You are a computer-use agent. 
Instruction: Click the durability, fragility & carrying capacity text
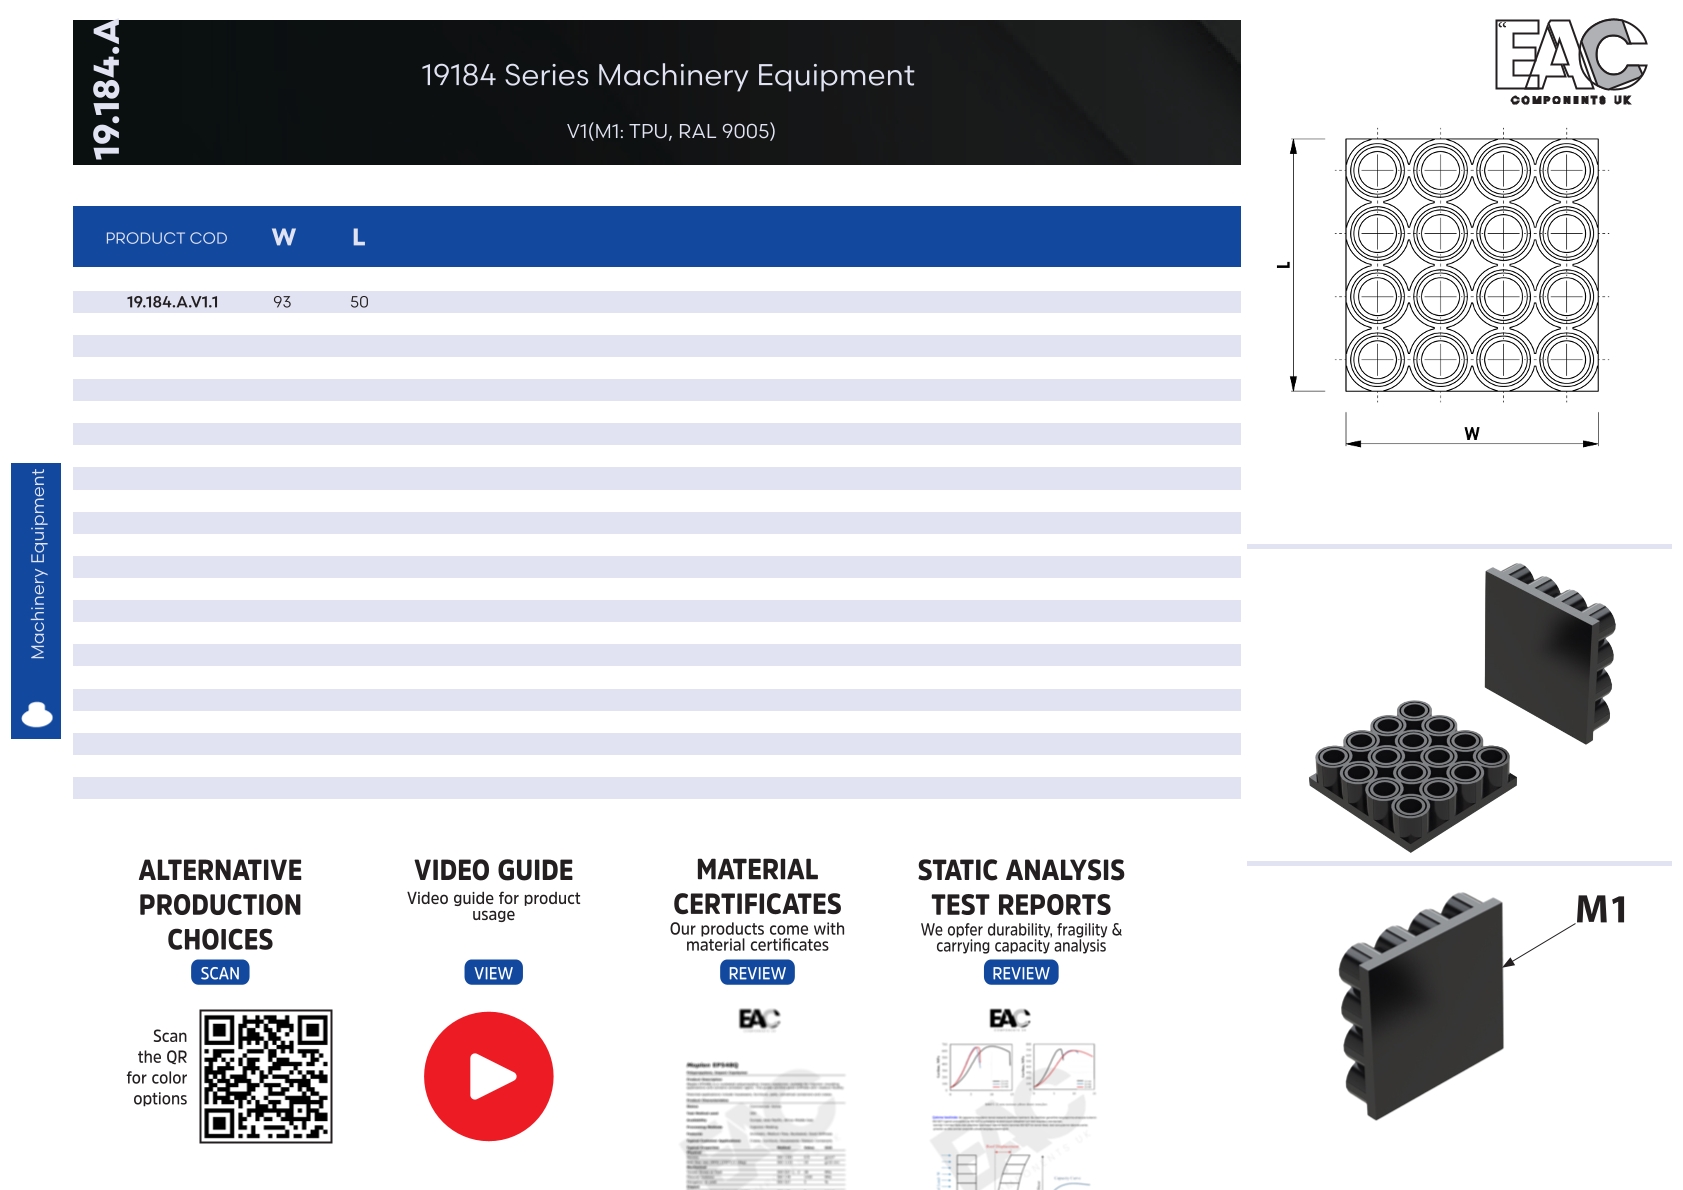pos(1021,938)
